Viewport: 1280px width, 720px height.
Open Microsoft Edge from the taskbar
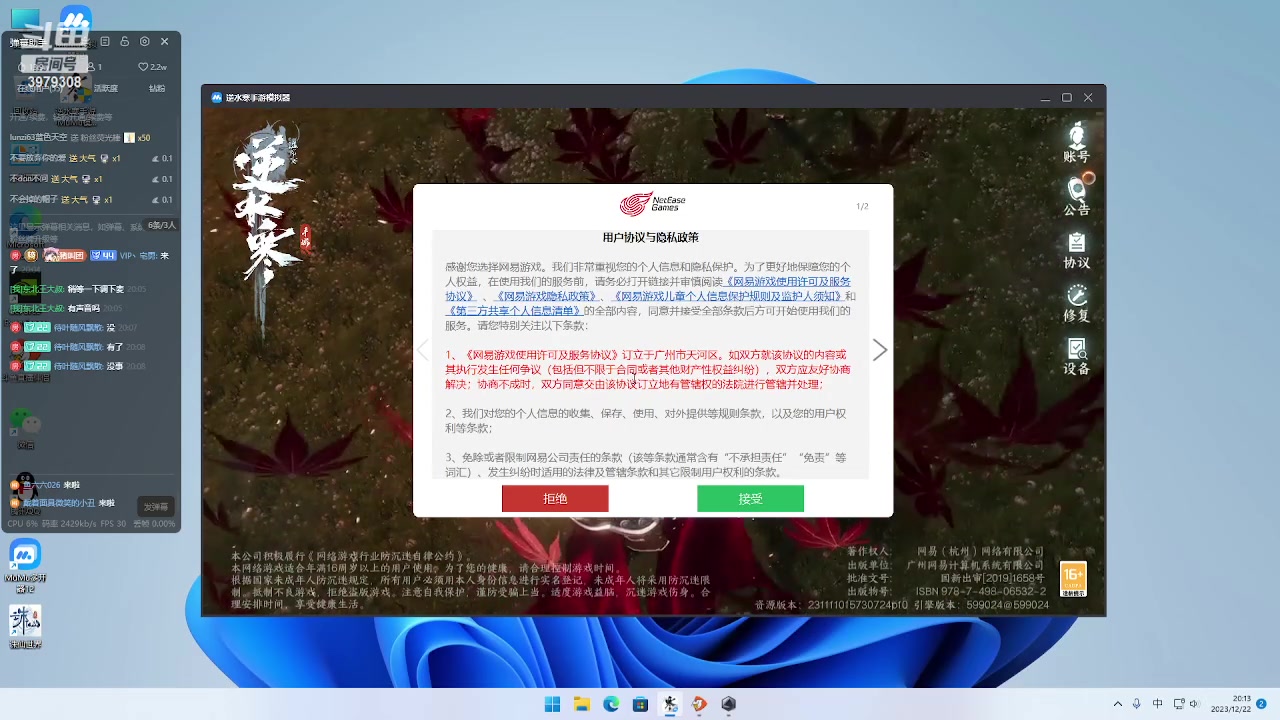pos(611,704)
